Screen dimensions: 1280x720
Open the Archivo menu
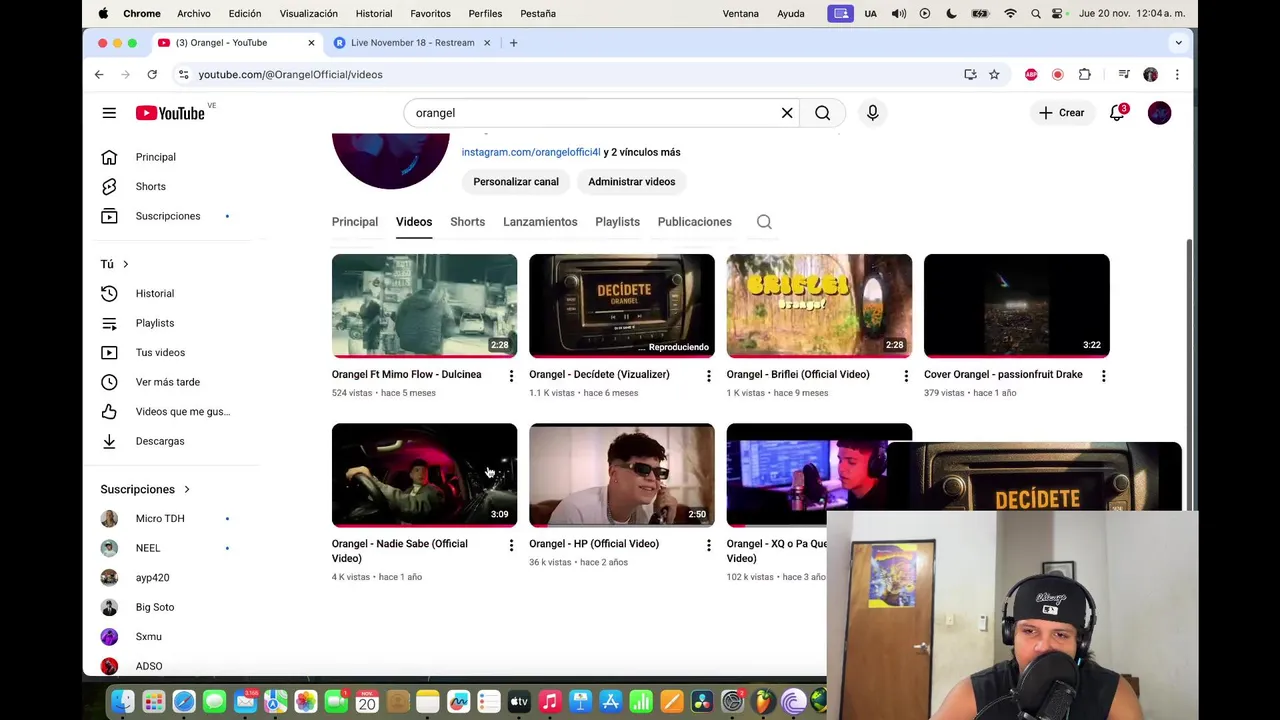click(194, 13)
